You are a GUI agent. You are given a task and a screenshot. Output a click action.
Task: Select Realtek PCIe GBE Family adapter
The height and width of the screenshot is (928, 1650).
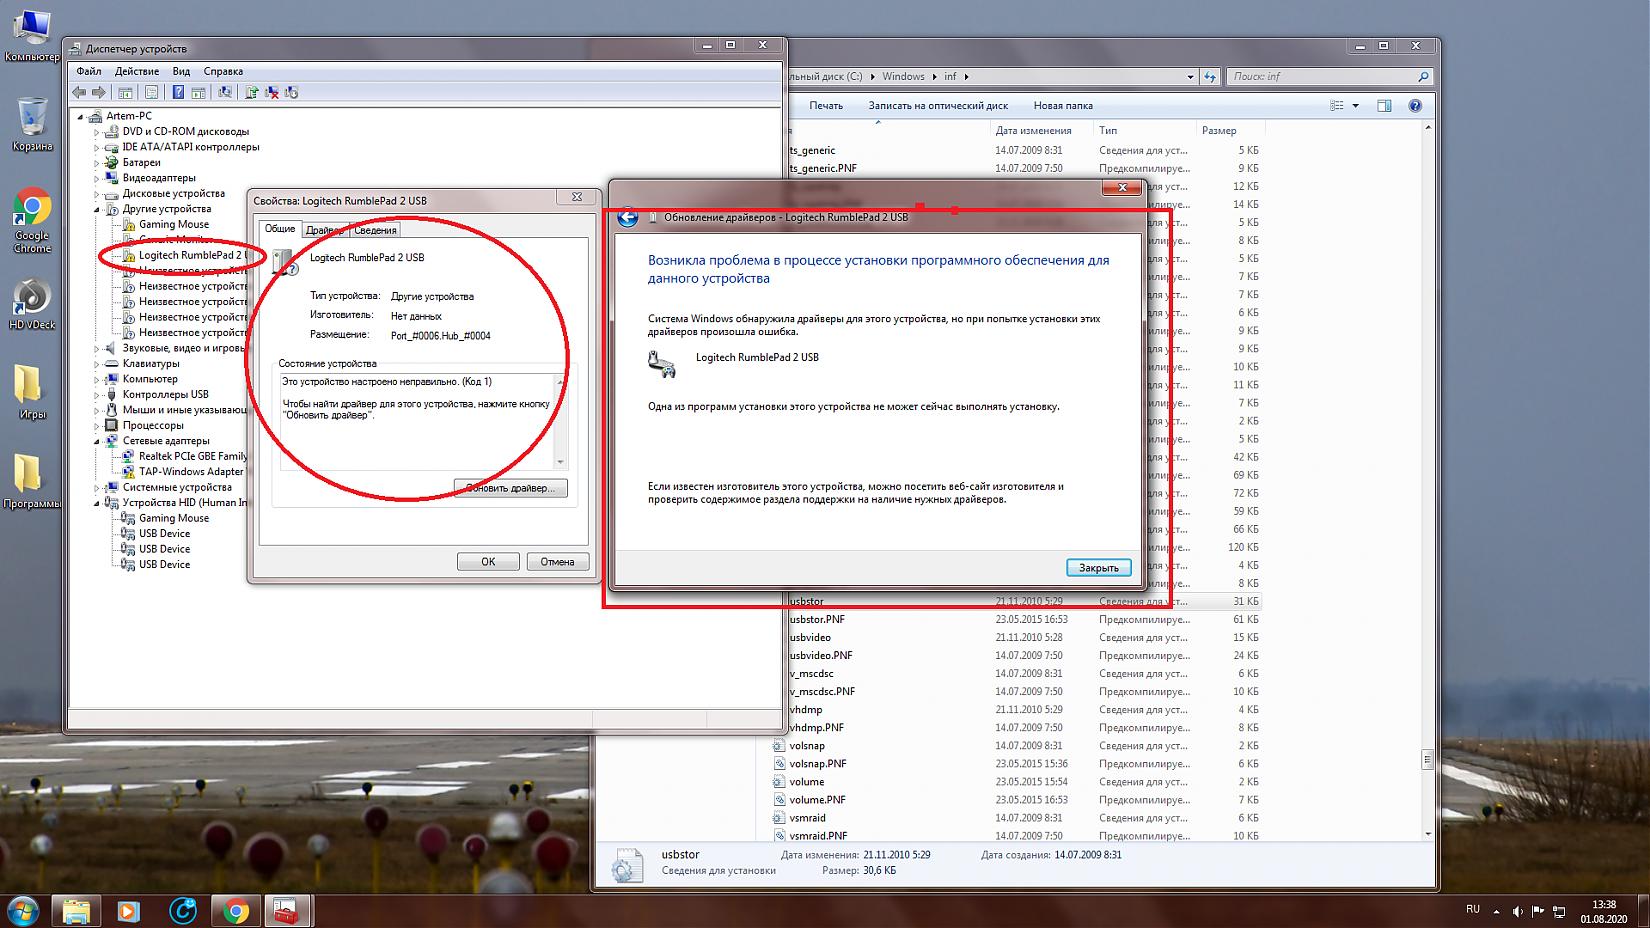click(192, 456)
